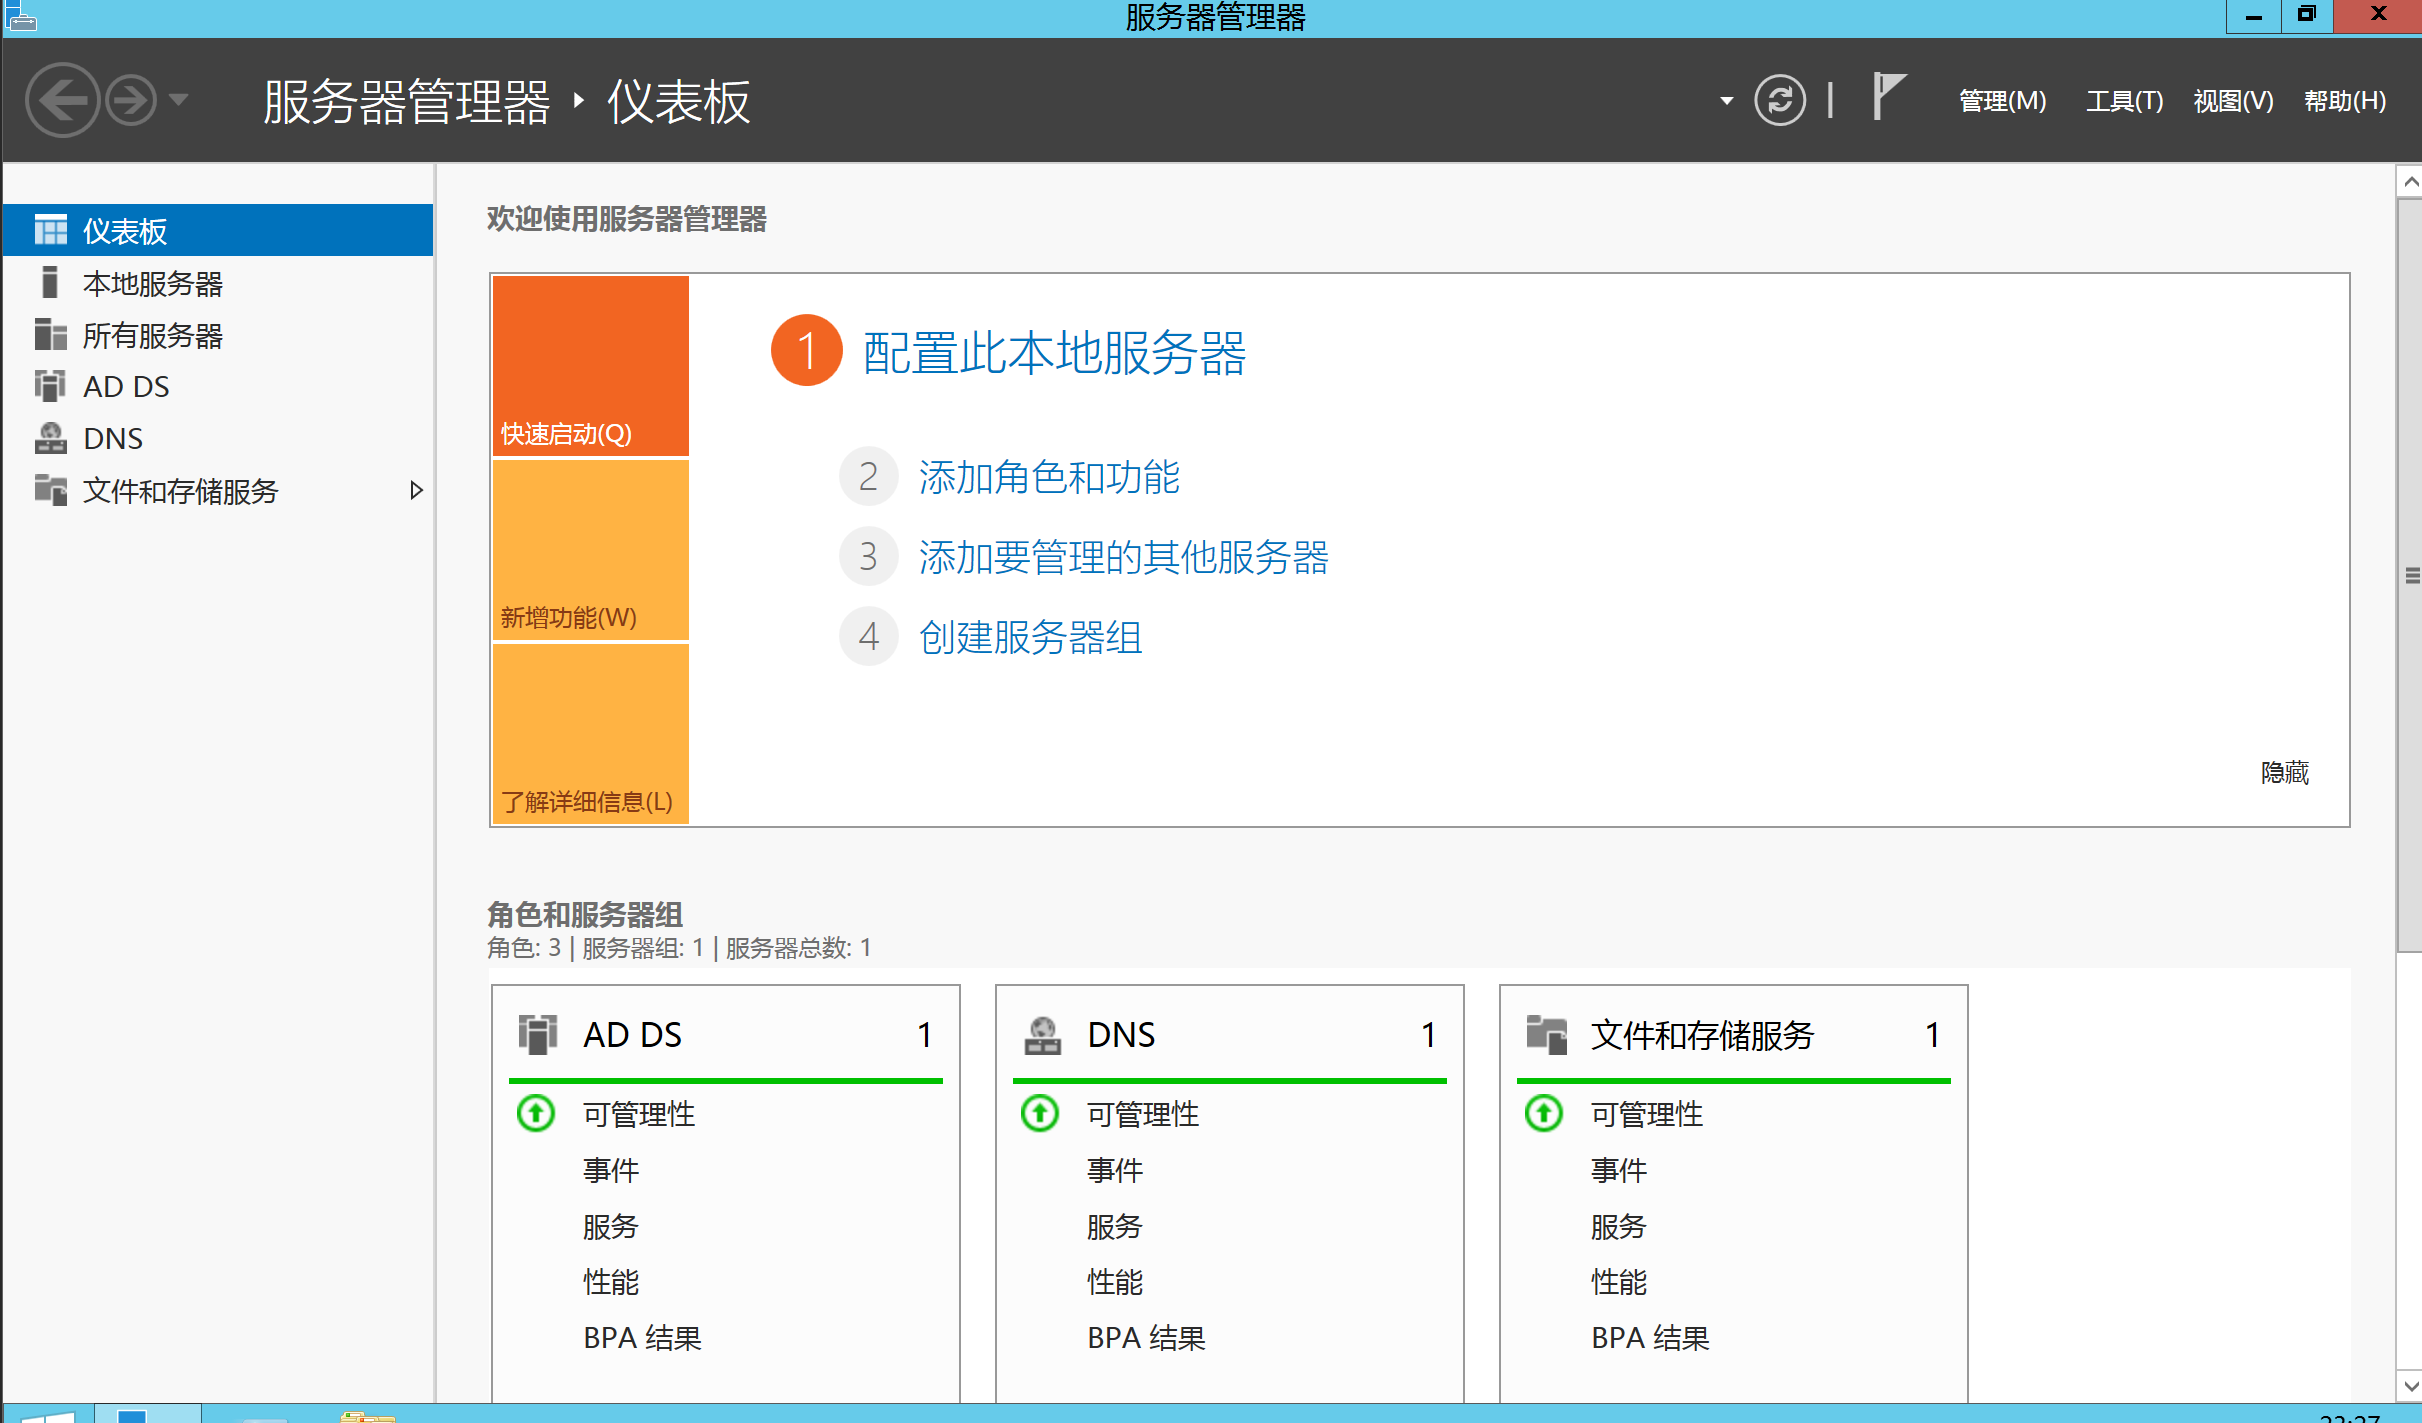The image size is (2422, 1423).
Task: Open the navigation history dropdown arrow
Action: [x=179, y=100]
